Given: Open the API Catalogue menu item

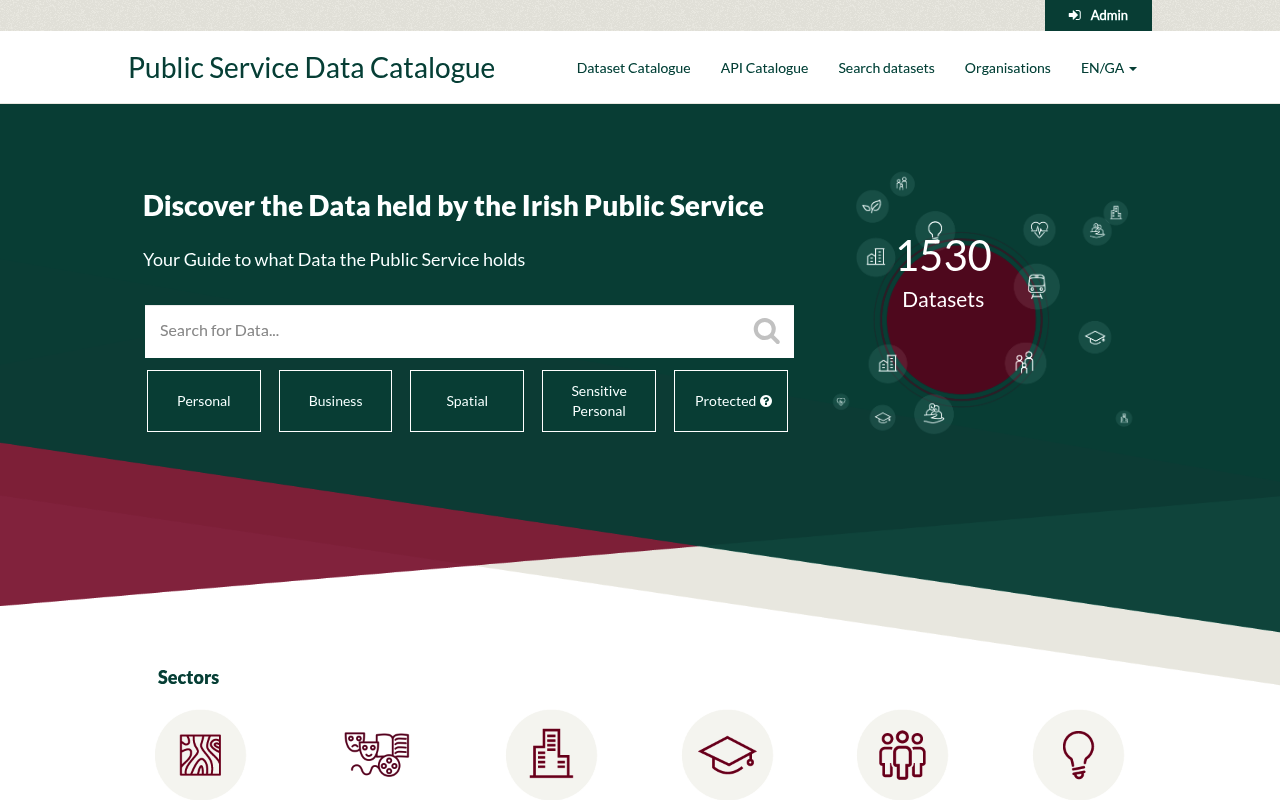Looking at the screenshot, I should coord(764,68).
